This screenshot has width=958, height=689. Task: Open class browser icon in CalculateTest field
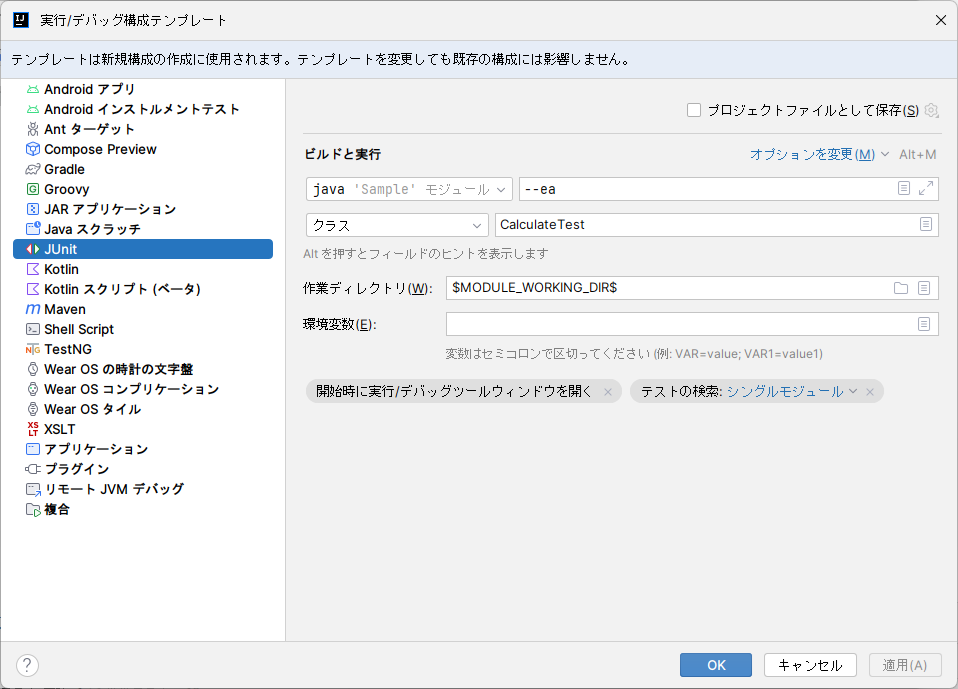coord(926,225)
